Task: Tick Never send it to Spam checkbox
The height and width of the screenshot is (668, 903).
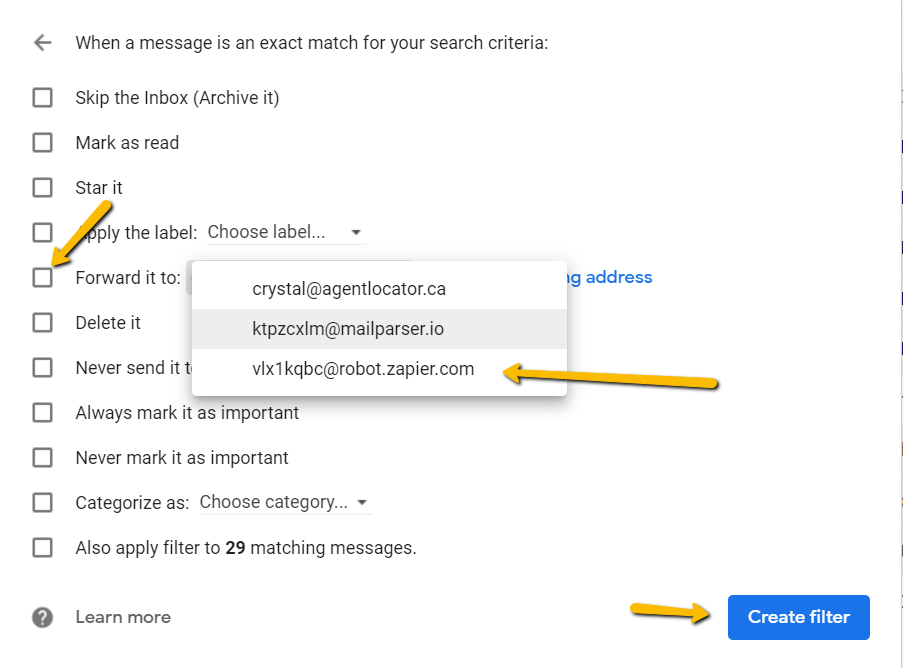Action: 43,367
